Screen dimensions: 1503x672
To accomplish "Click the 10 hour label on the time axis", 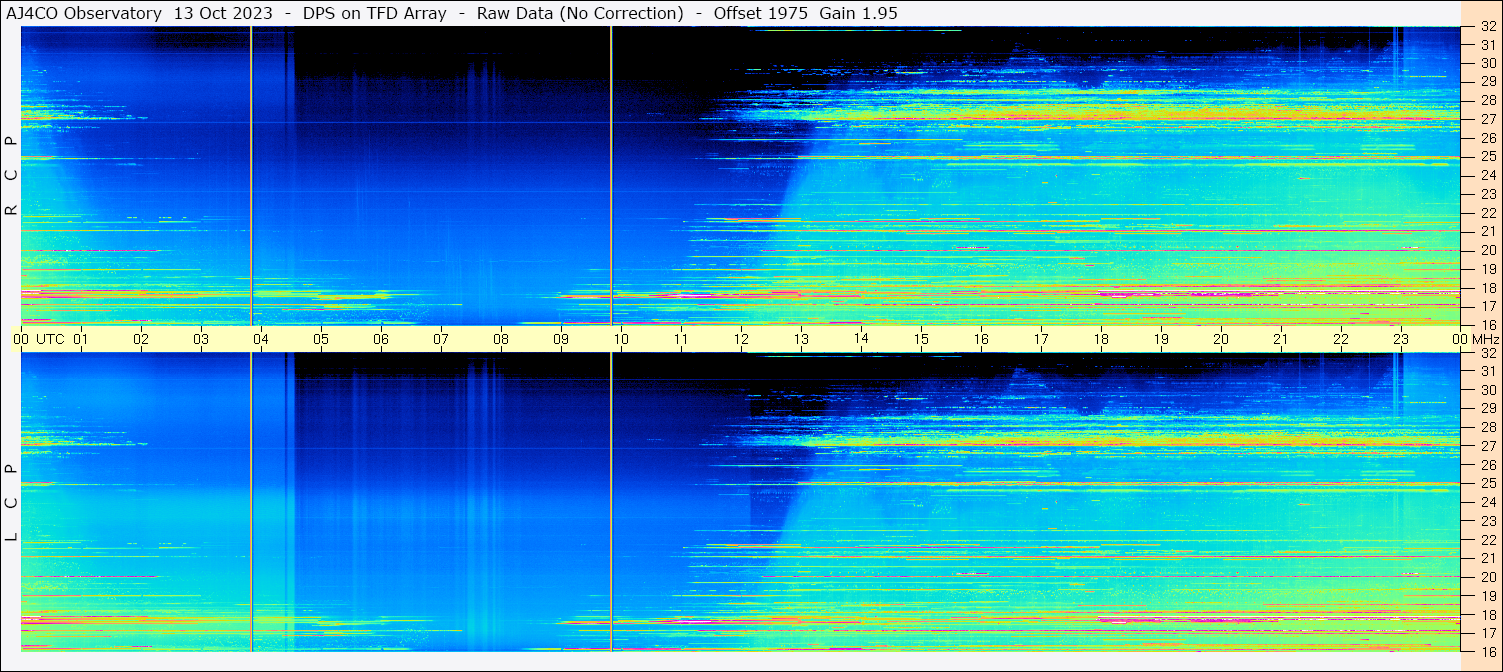I will point(621,339).
